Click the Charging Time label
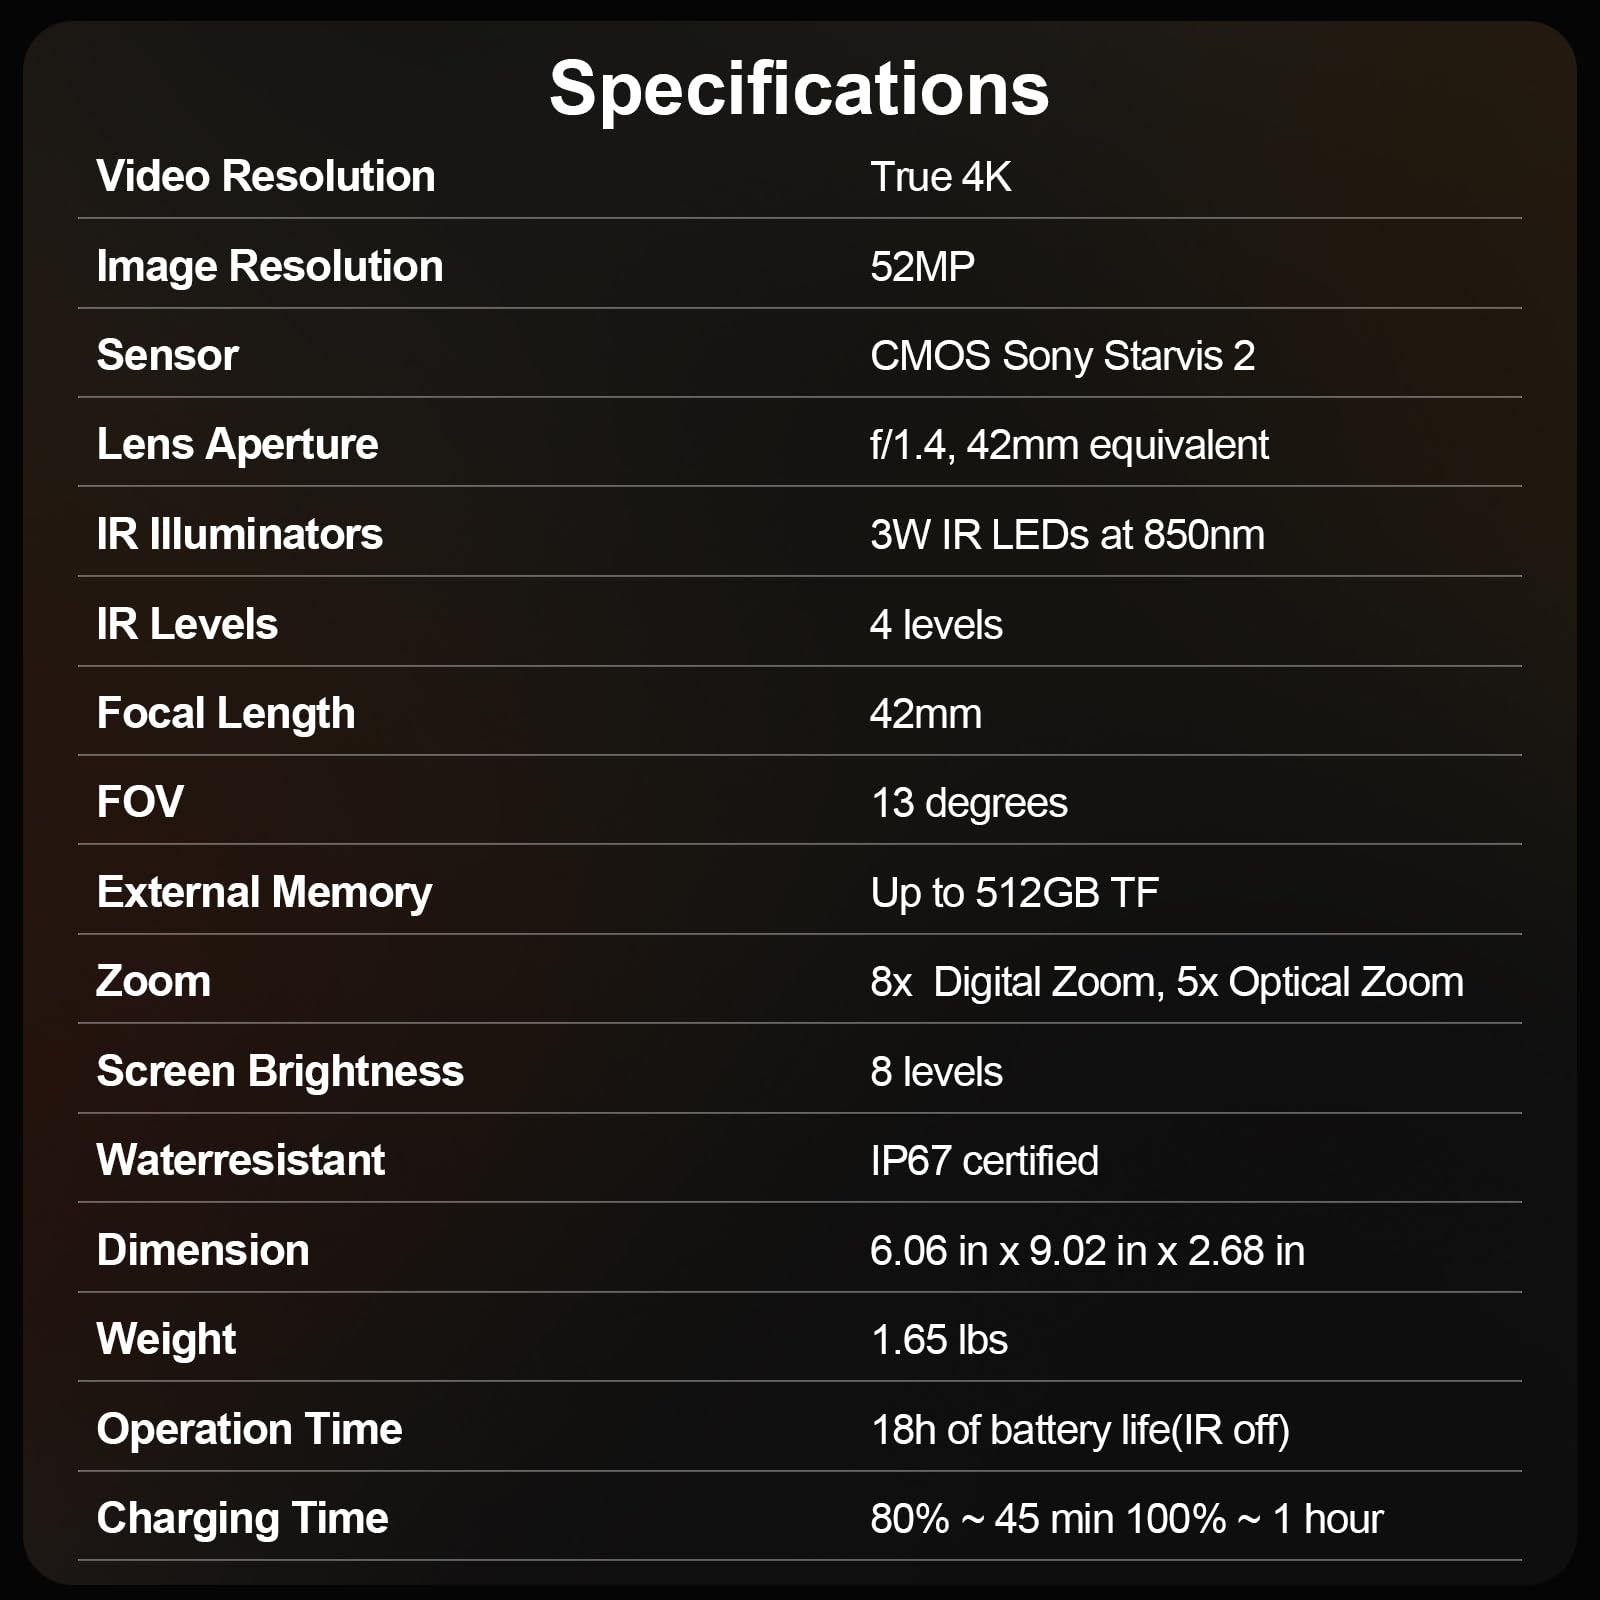Screen dimensions: 1600x1600 [242, 1518]
